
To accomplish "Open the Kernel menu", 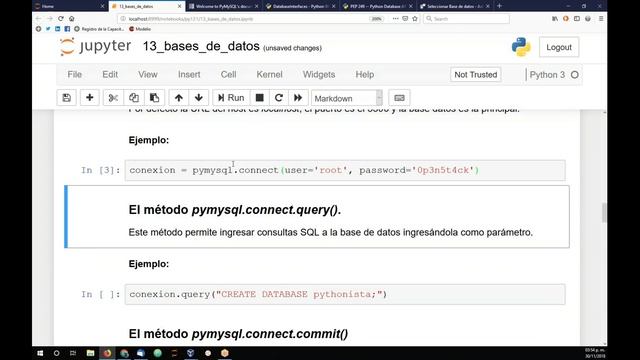I will 269,75.
